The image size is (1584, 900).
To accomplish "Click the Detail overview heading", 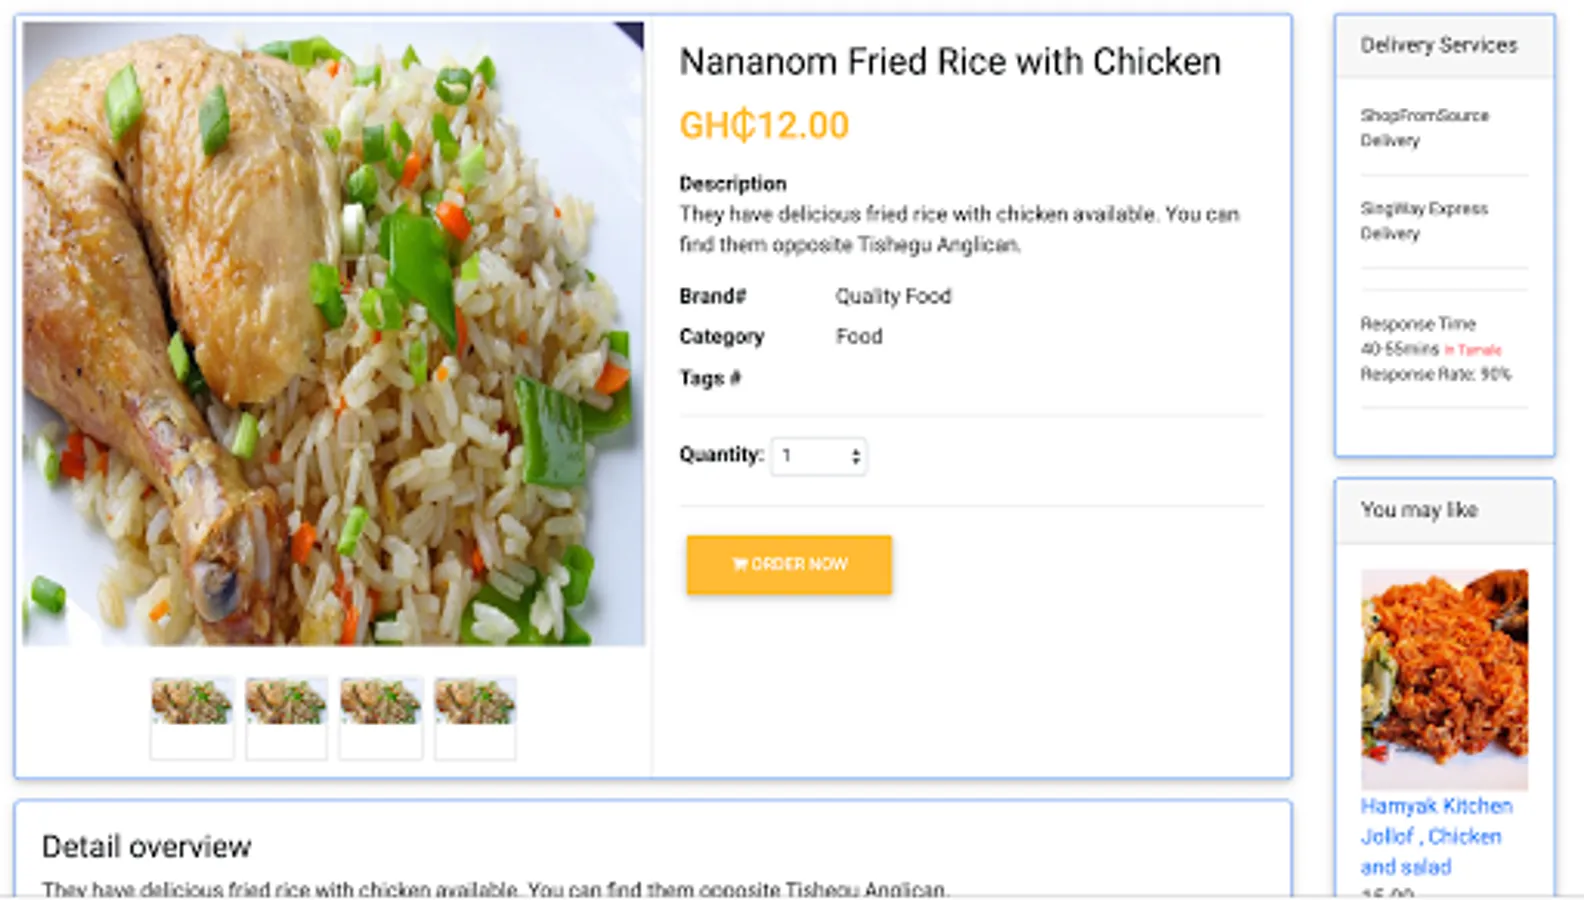I will pos(146,847).
